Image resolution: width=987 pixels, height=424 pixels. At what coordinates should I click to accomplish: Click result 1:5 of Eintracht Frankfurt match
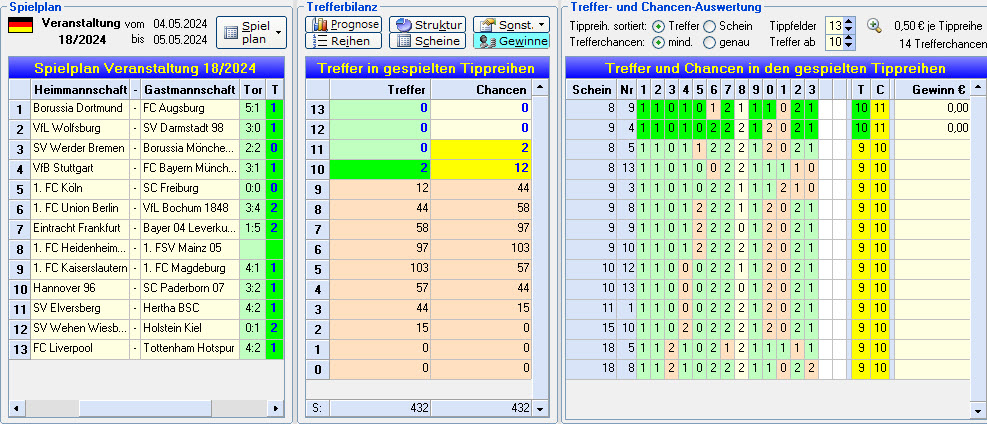click(252, 228)
